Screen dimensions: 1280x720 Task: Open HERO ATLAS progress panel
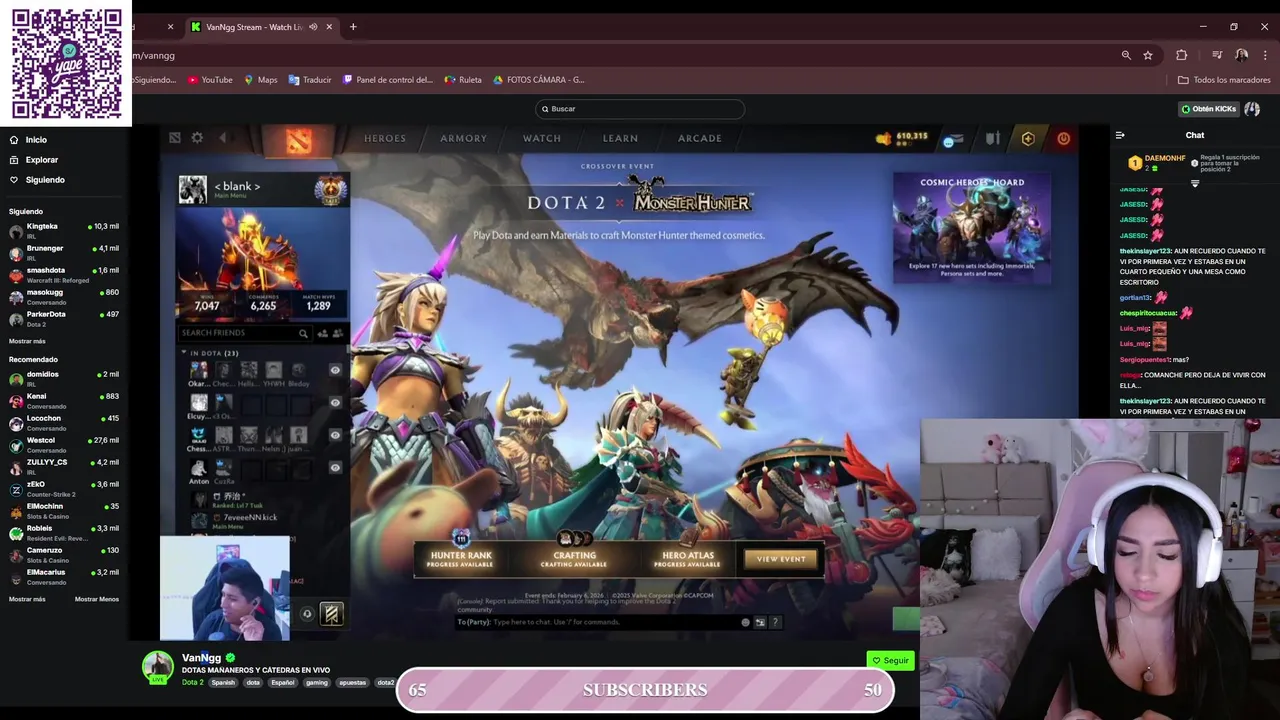coord(688,558)
